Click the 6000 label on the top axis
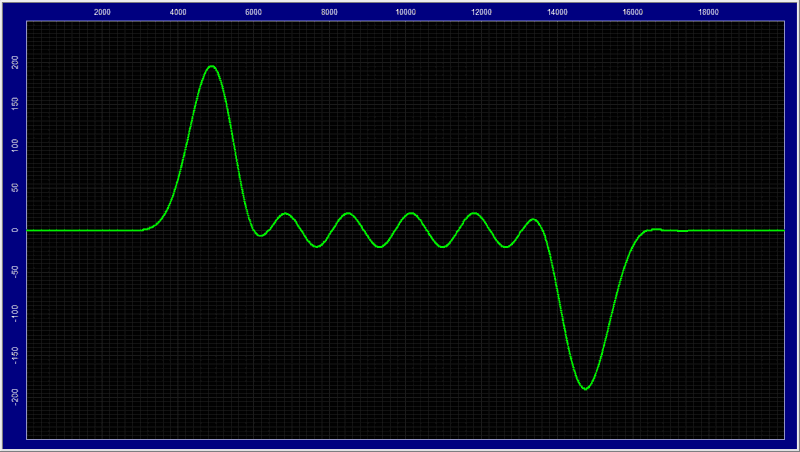800x452 pixels. [254, 12]
